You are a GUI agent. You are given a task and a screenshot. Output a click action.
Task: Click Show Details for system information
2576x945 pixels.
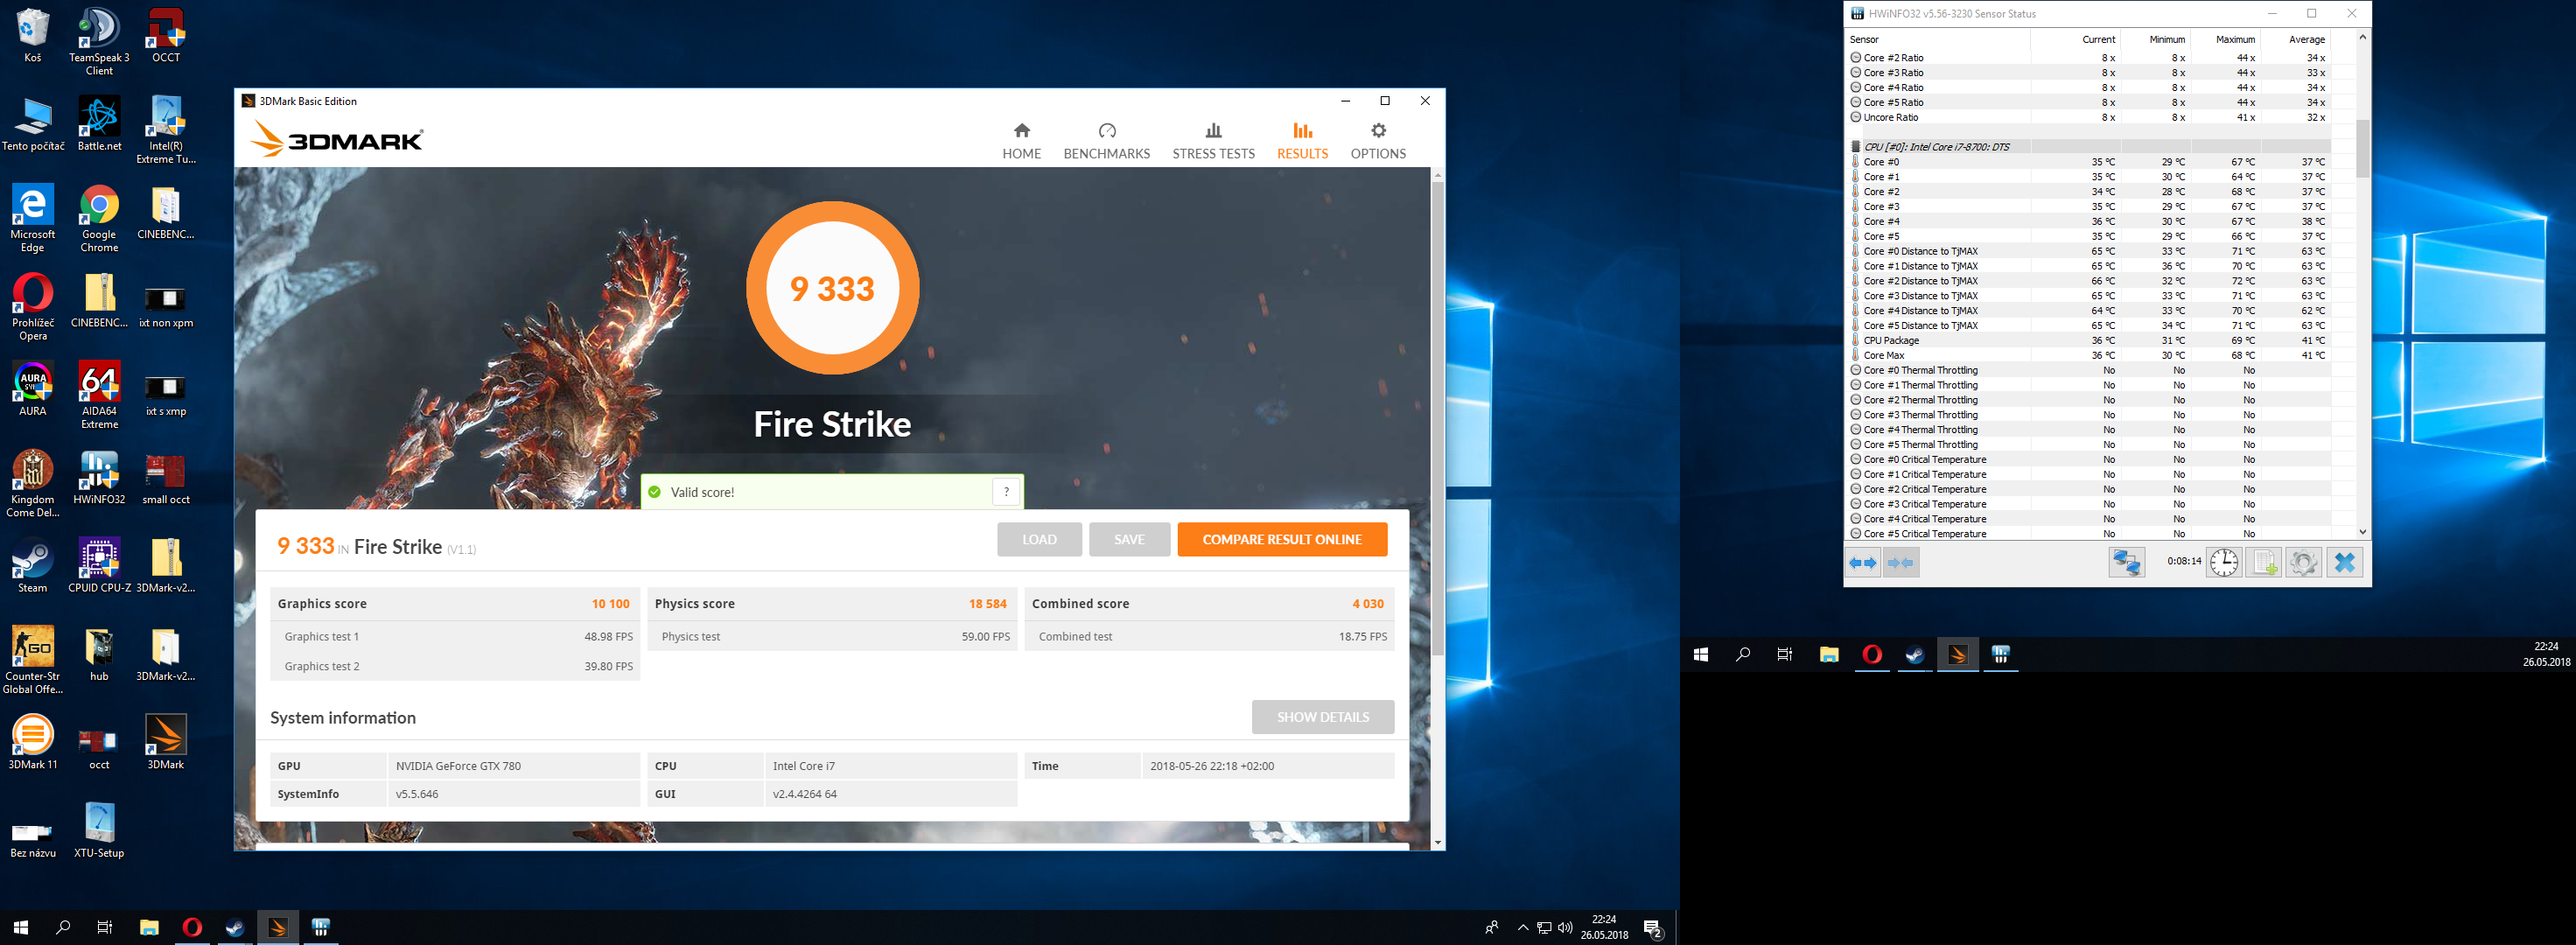(x=1322, y=717)
